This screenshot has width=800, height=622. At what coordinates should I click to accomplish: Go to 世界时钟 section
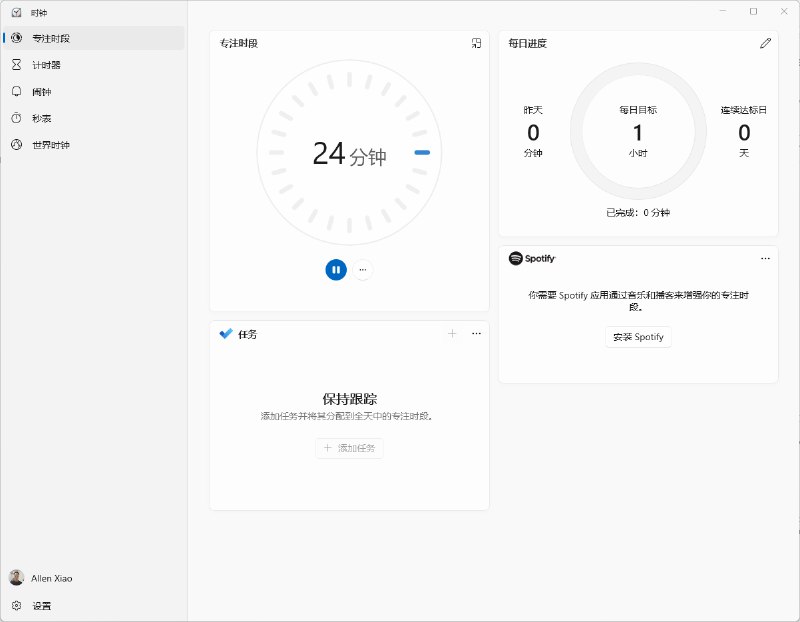50,145
